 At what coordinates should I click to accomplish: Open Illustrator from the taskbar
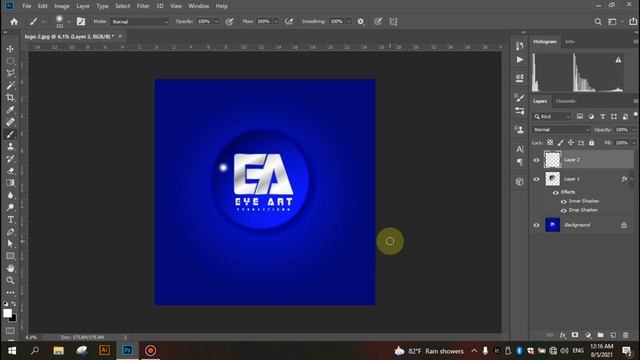(104, 351)
